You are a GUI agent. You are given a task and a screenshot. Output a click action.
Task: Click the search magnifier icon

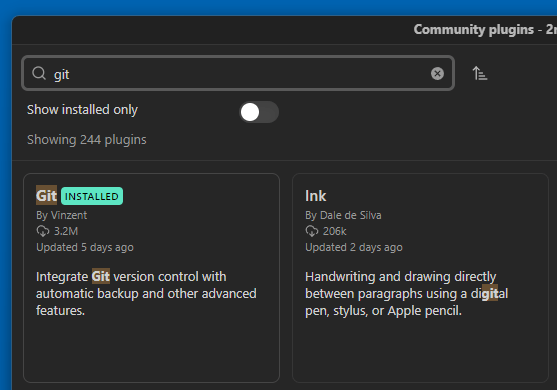coord(39,74)
